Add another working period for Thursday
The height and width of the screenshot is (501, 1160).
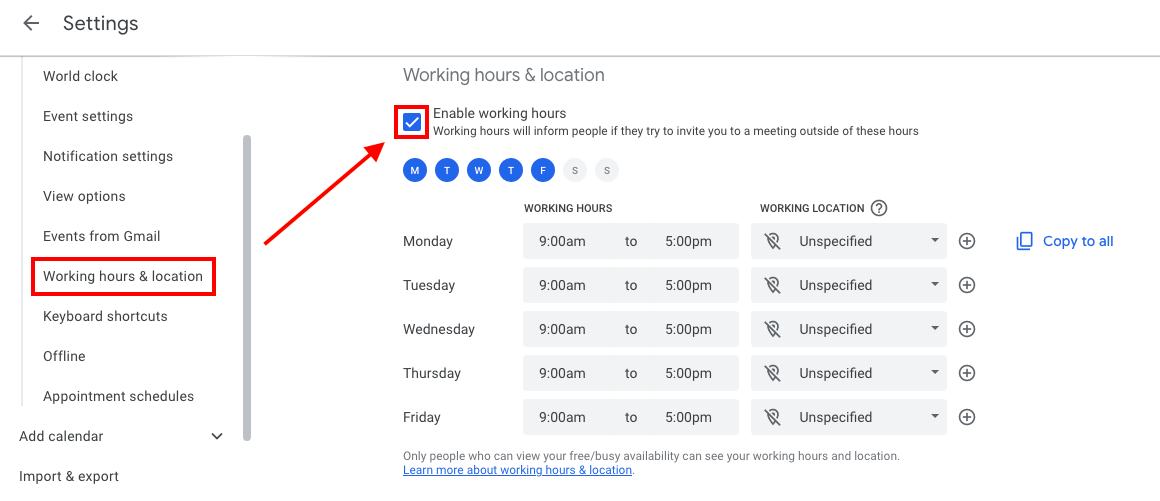(x=967, y=373)
